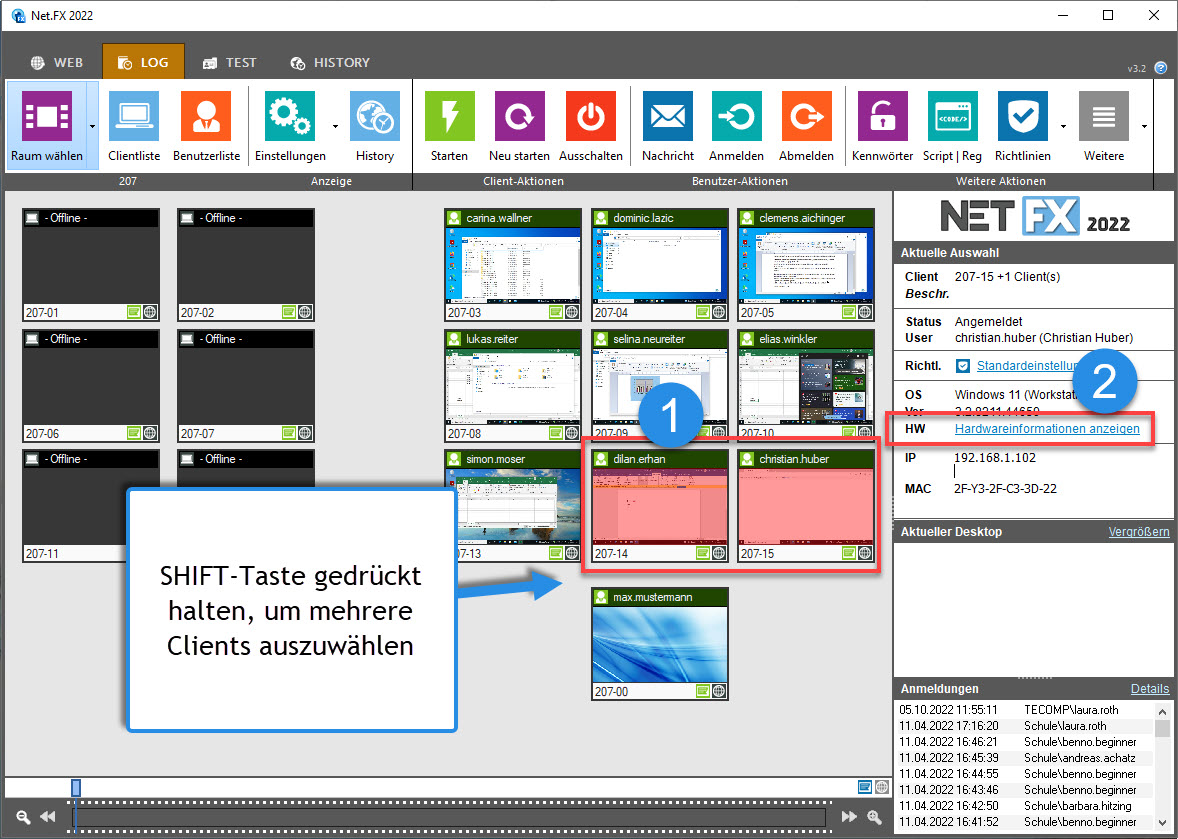Click the fast-forward arrows beside the timeline
Image resolution: width=1178 pixels, height=839 pixels.
[x=849, y=816]
